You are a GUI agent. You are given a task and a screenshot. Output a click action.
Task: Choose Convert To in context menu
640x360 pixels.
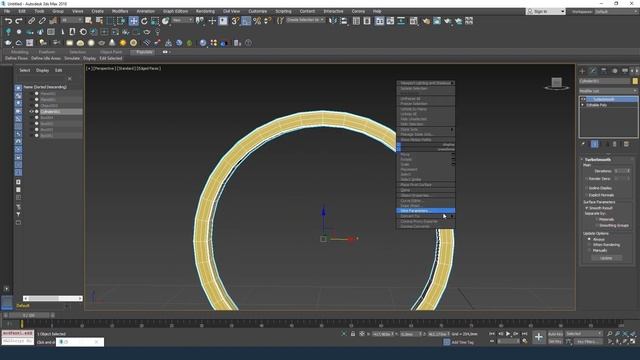tap(426, 216)
